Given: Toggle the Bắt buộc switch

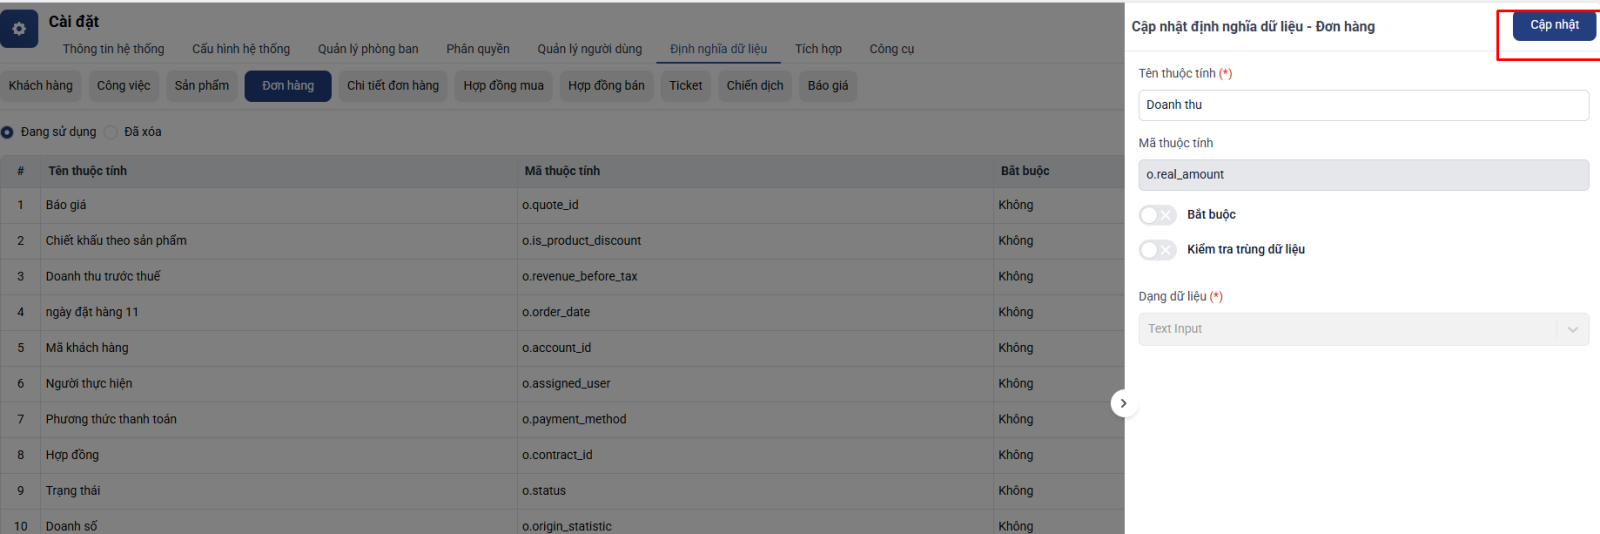Looking at the screenshot, I should tap(1157, 215).
